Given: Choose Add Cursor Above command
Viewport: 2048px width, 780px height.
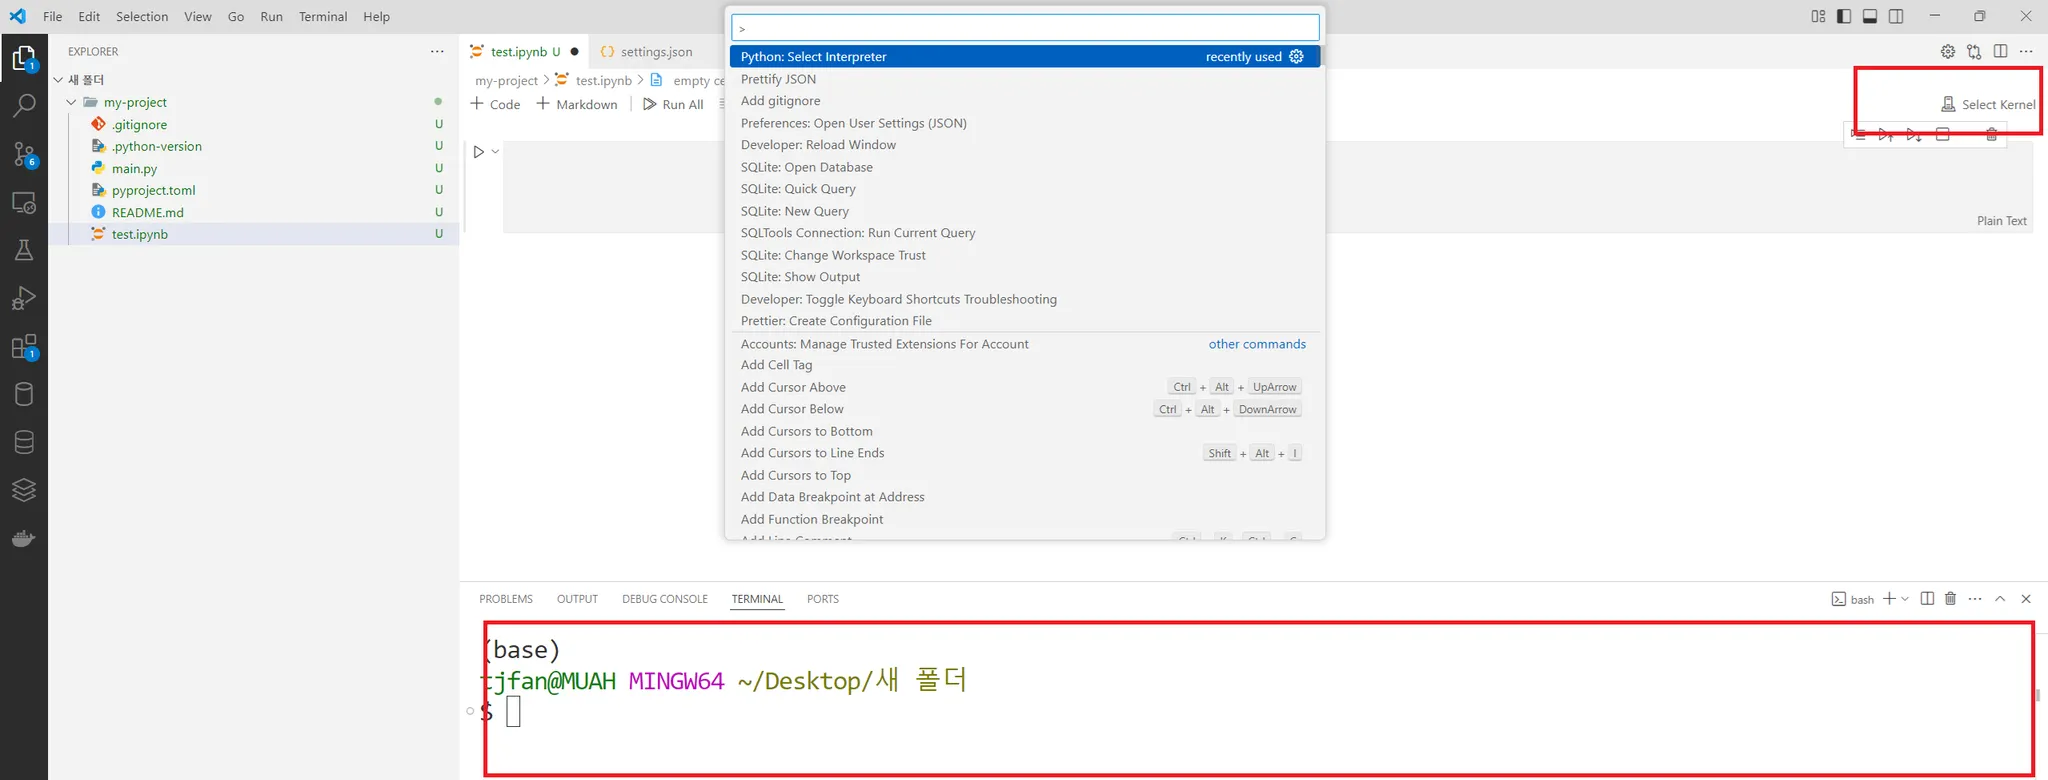Looking at the screenshot, I should pyautogui.click(x=1025, y=387).
